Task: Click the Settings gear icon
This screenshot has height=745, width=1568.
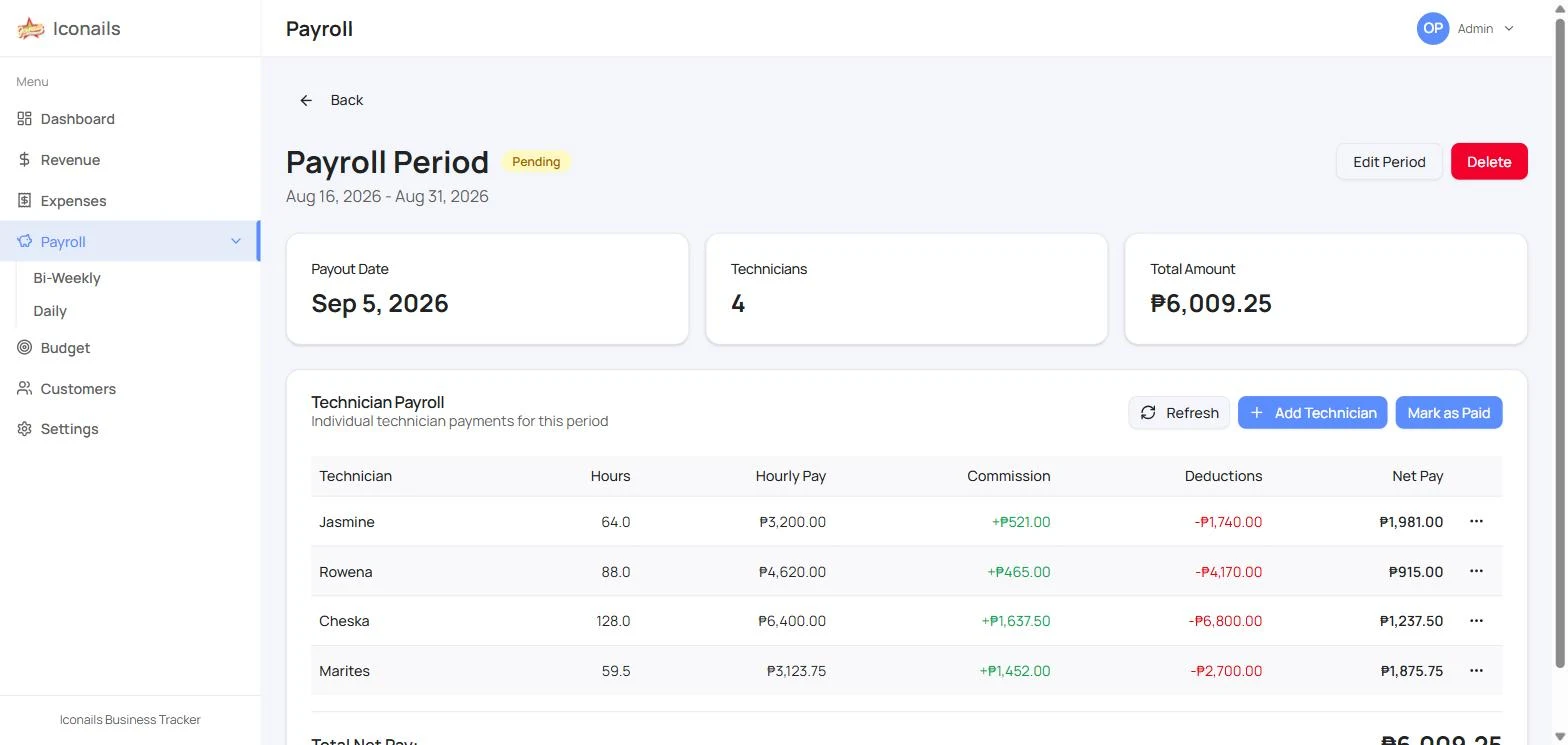Action: (24, 429)
